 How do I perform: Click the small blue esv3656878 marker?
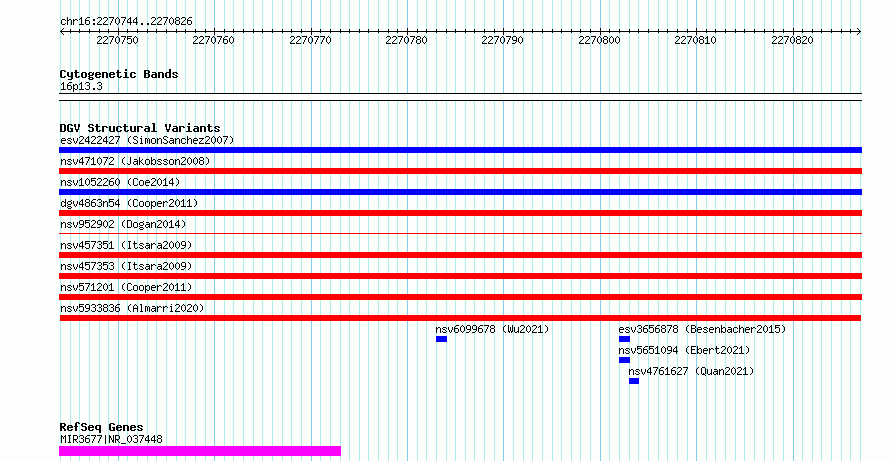coord(624,339)
